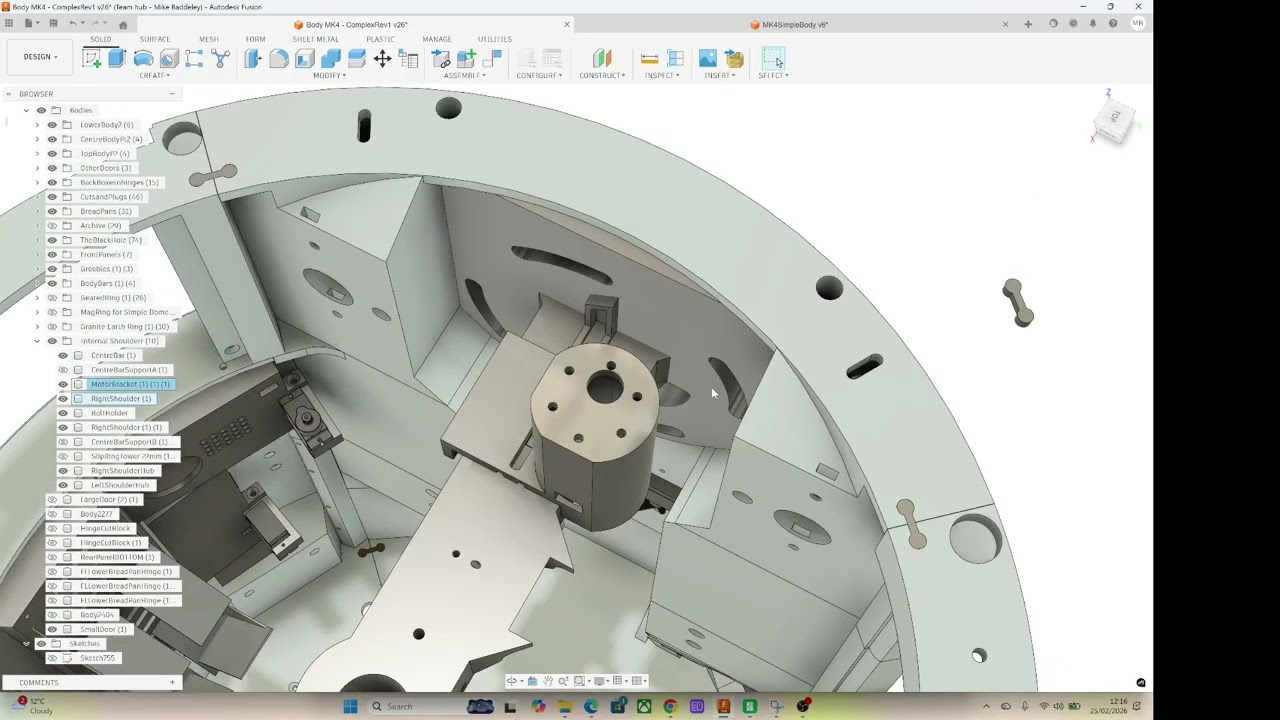Switch to the SHEET METAL tab

point(315,39)
